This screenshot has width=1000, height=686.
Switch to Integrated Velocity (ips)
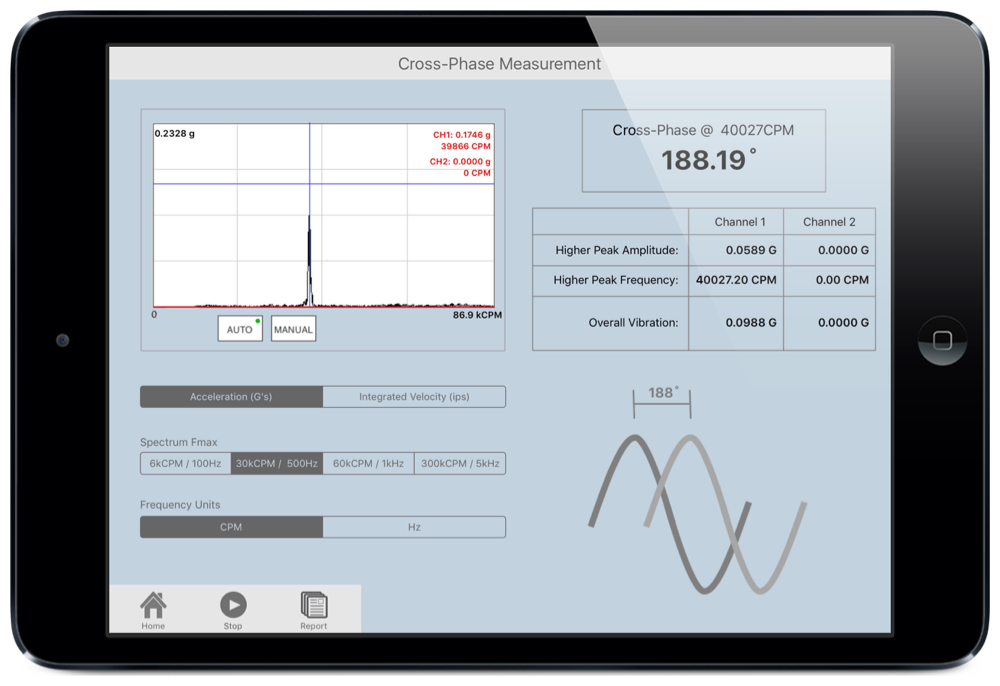(x=414, y=397)
